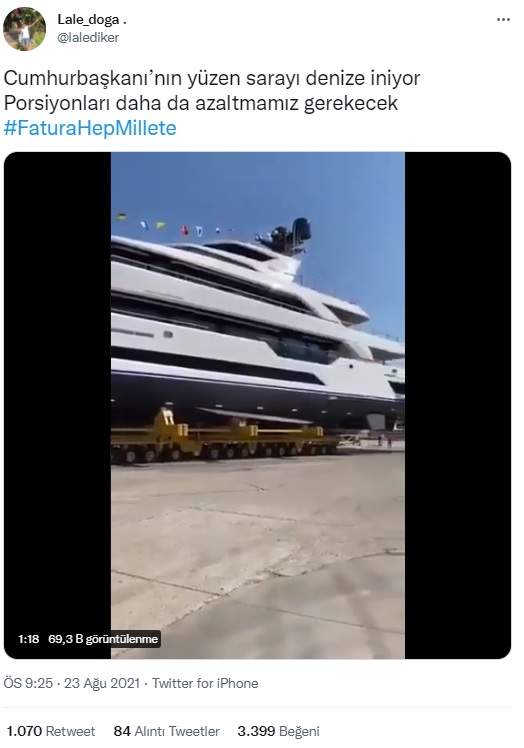View the 1.070 Retweet list
Viewport: 524px width, 748px height.
tap(51, 731)
